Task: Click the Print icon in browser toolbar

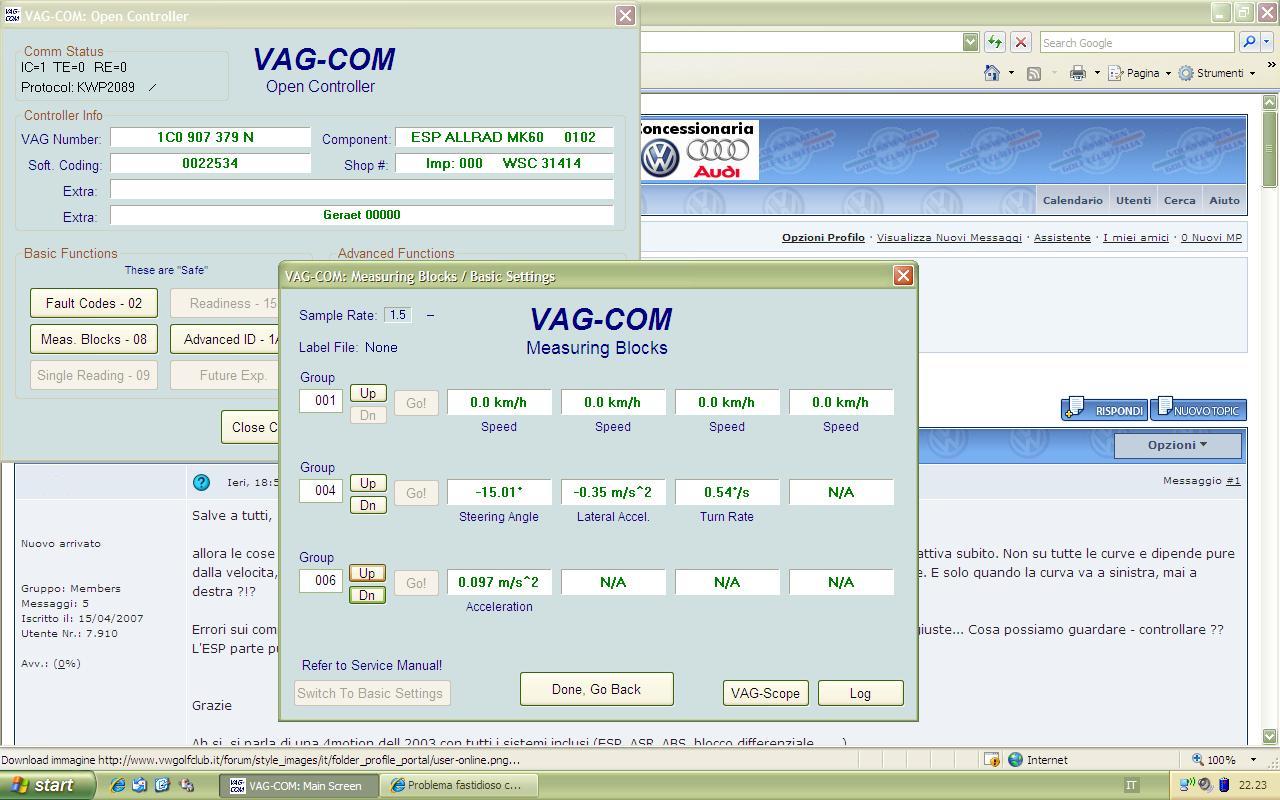Action: coord(1077,73)
